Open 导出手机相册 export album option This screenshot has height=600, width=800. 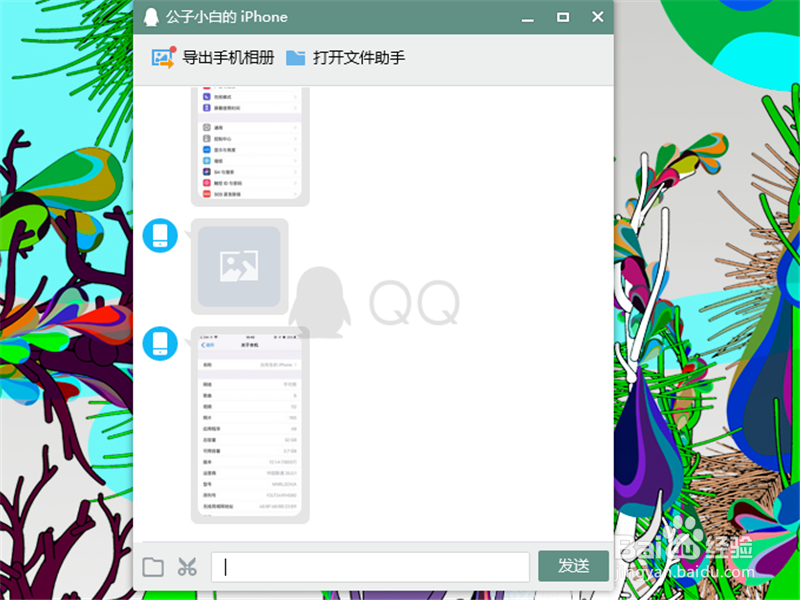[x=228, y=57]
